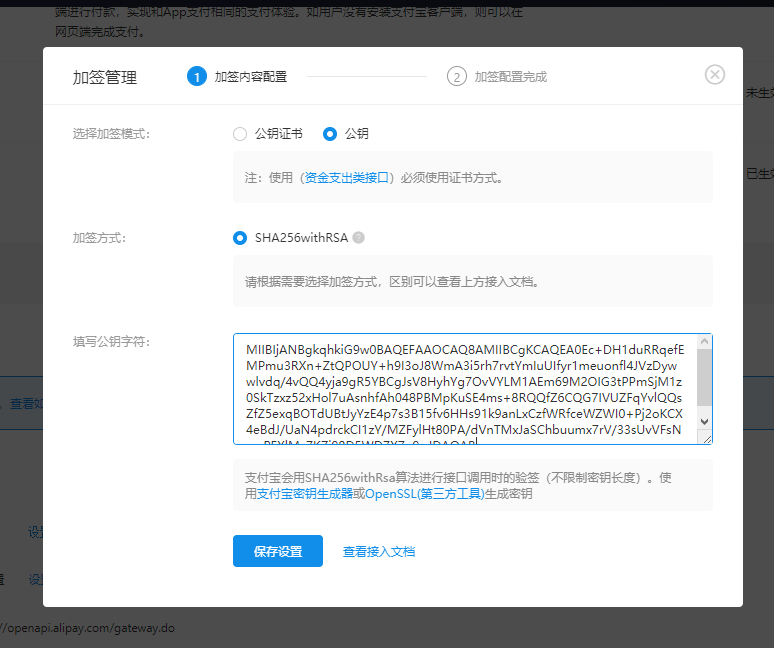Click the 加签管理 dialog title
774x648 pixels.
pyautogui.click(x=105, y=77)
